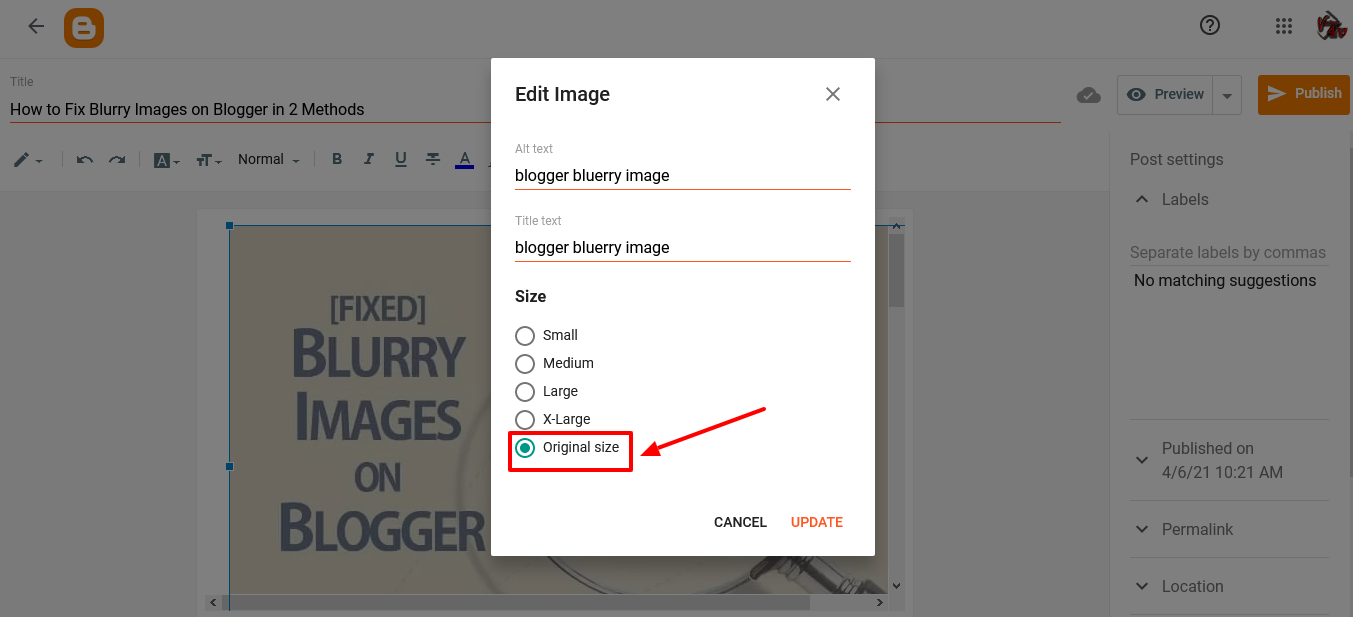Open the Normal paragraph style dropdown
The image size is (1353, 617).
(269, 160)
